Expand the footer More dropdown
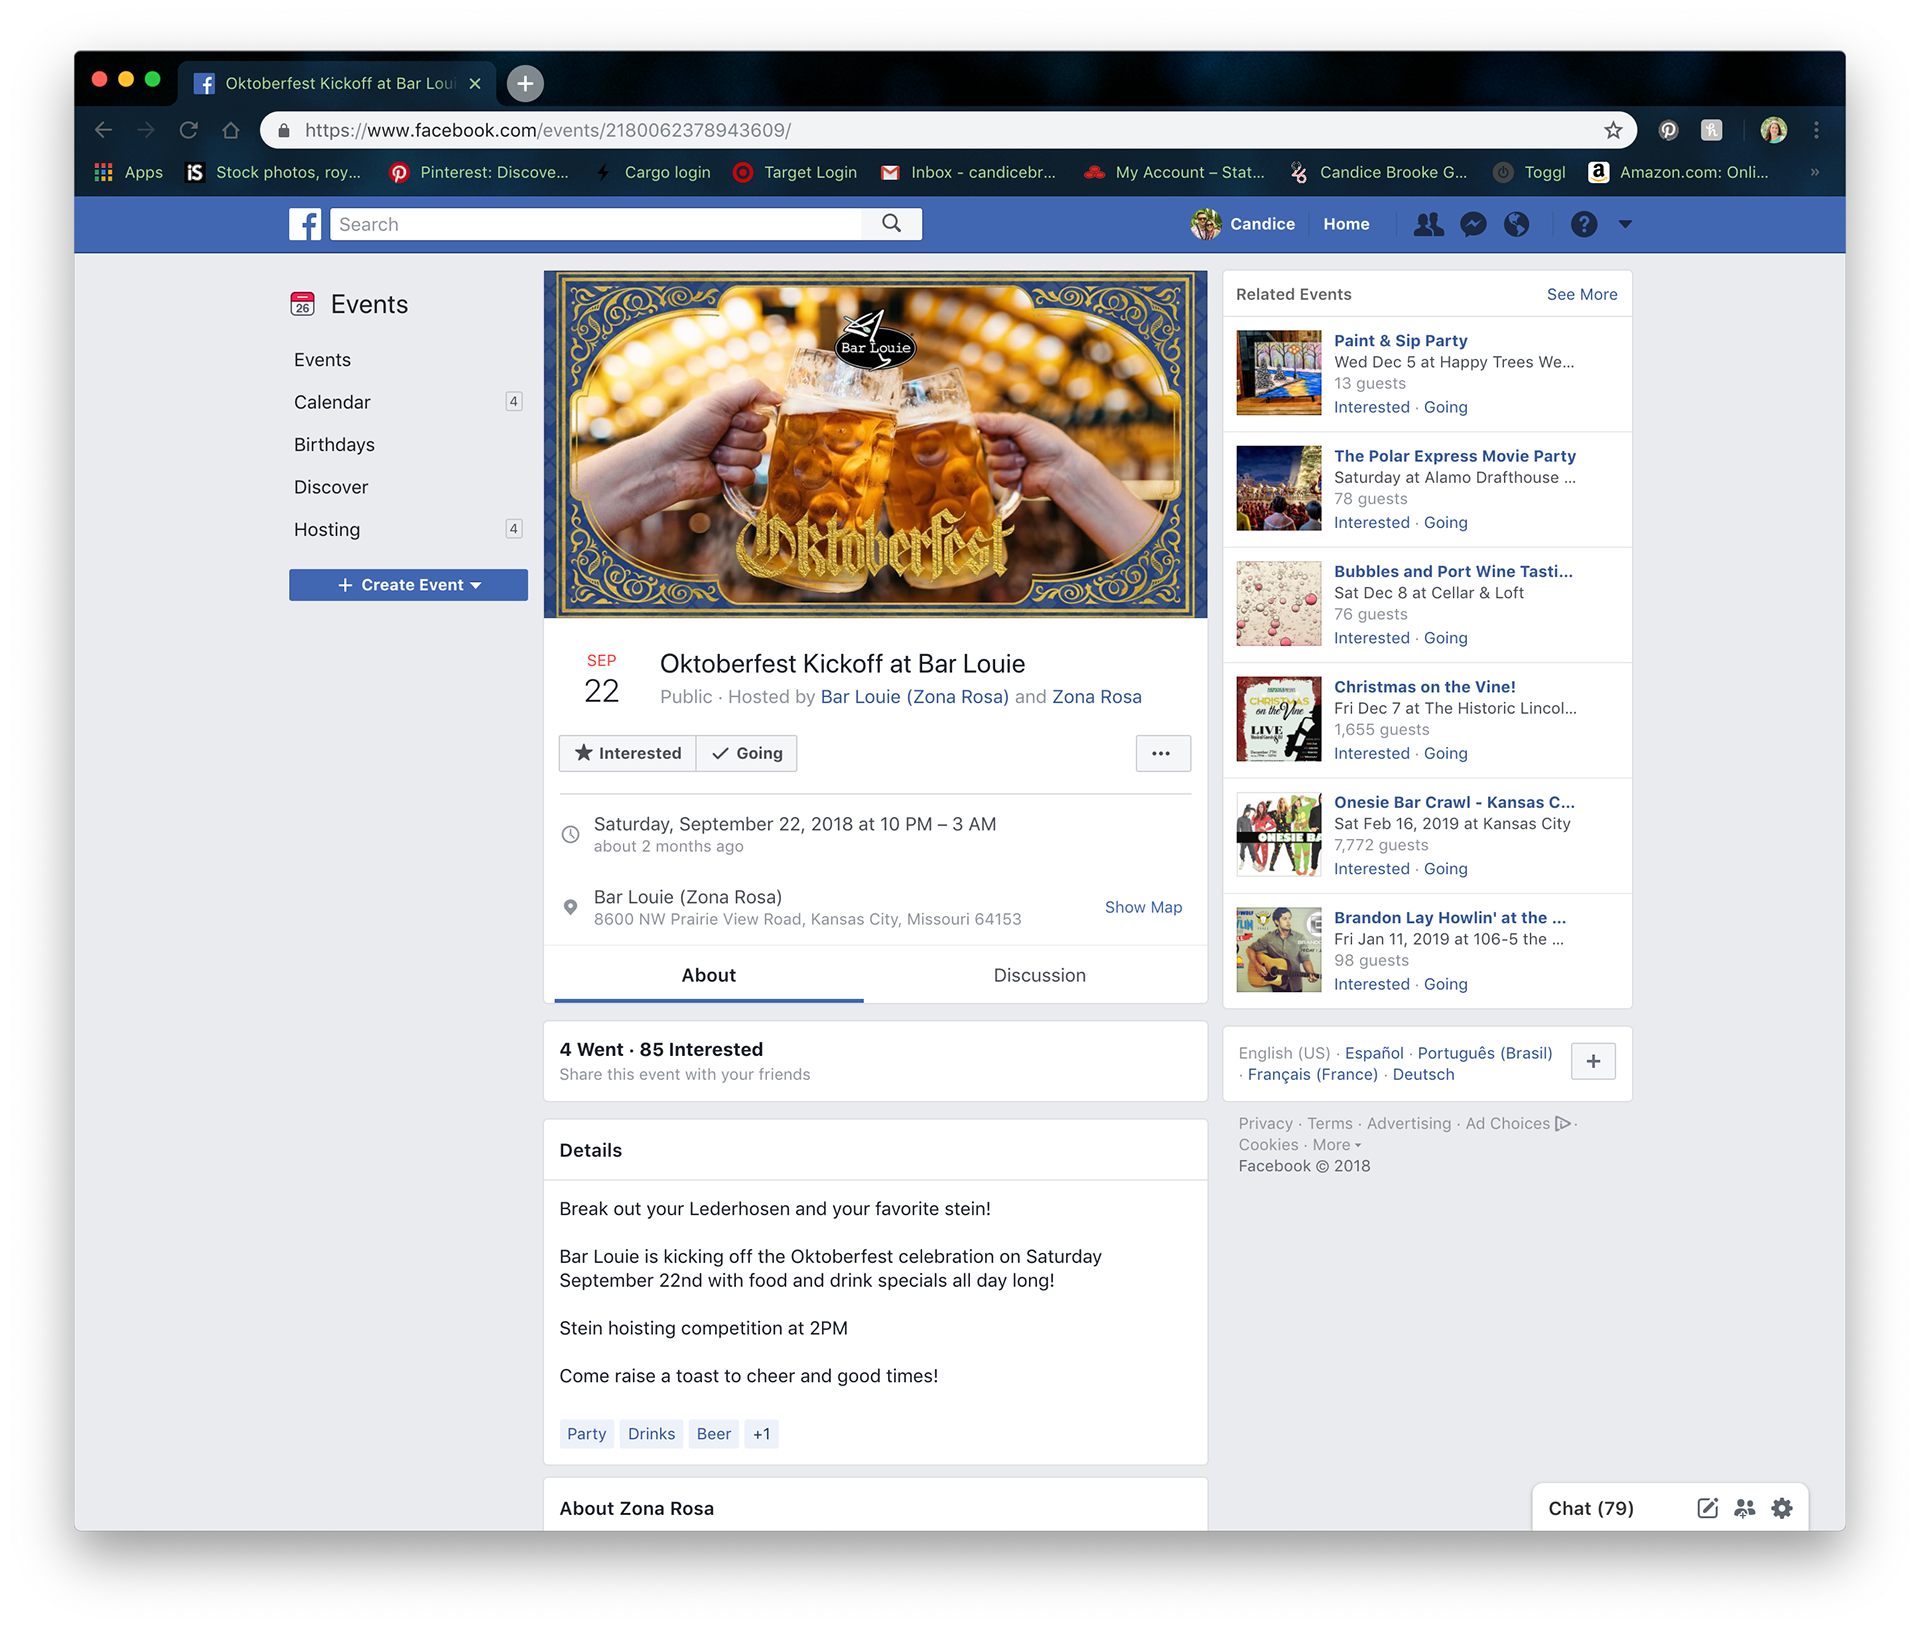The height and width of the screenshot is (1629, 1920). [x=1337, y=1145]
